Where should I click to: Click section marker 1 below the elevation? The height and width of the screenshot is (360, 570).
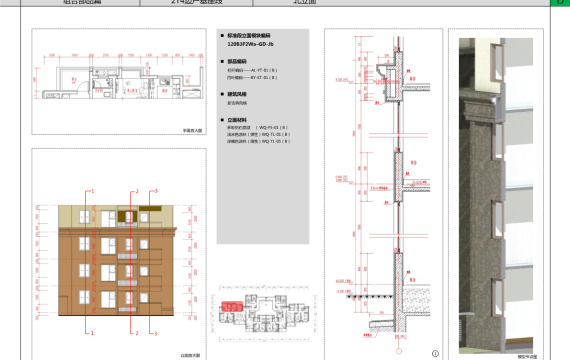click(92, 333)
